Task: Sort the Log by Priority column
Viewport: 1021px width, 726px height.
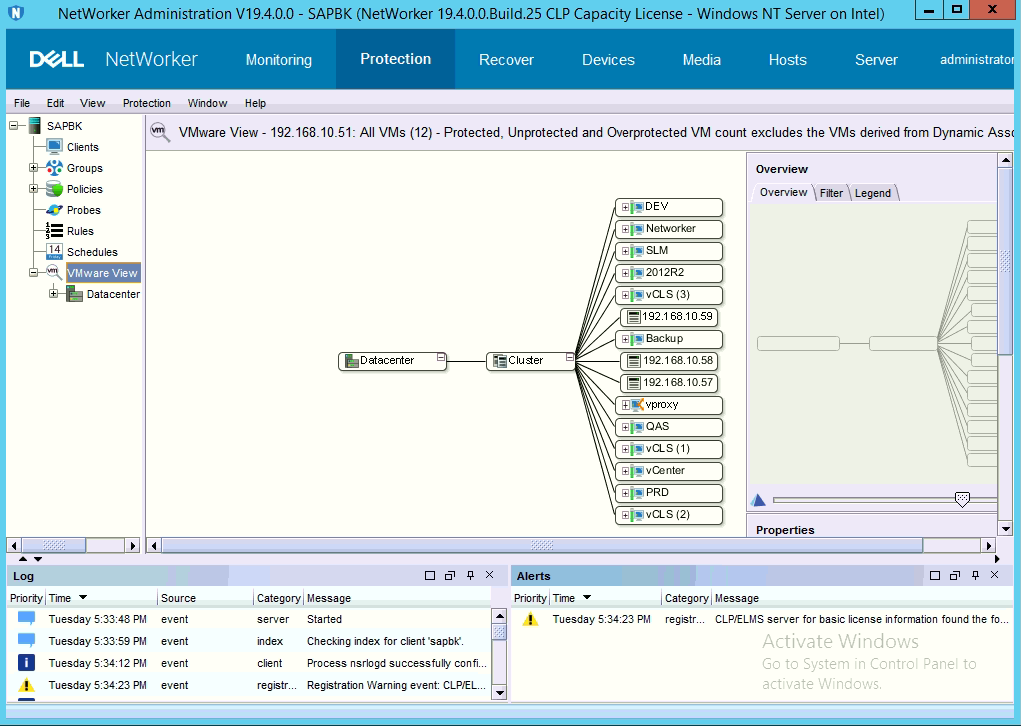Action: click(26, 598)
